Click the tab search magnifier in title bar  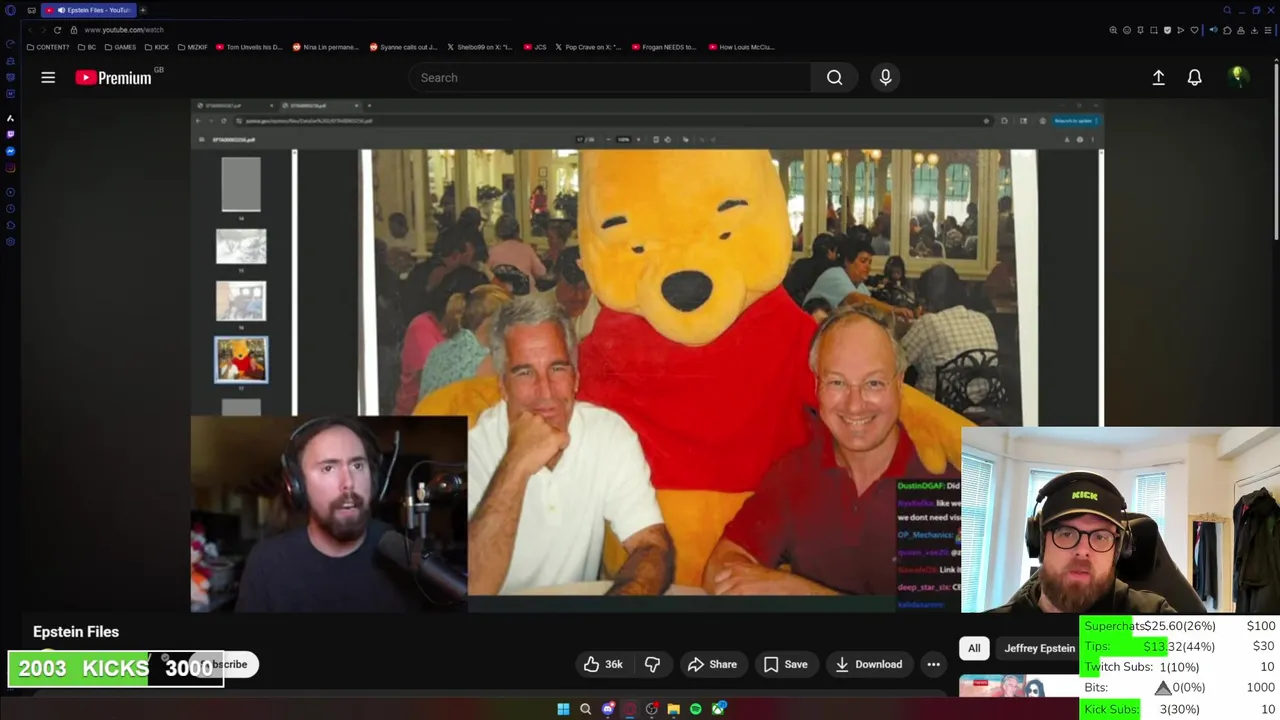click(1227, 10)
